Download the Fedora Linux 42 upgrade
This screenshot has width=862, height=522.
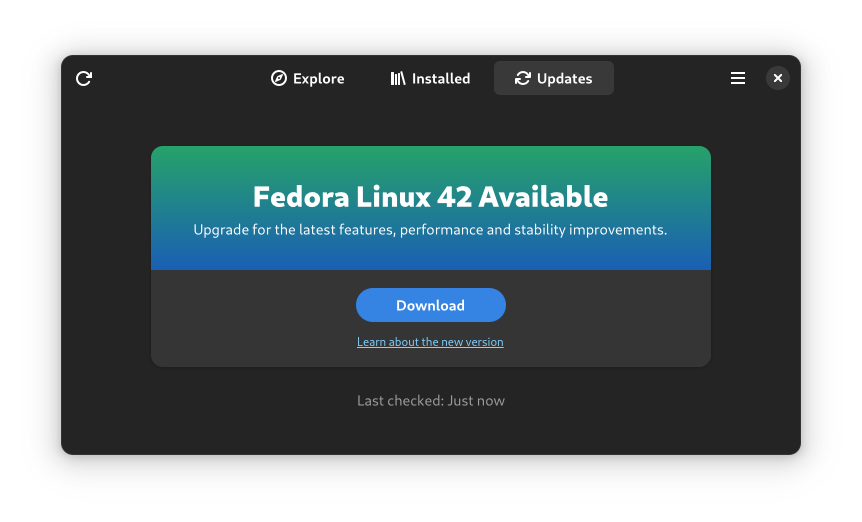(431, 305)
